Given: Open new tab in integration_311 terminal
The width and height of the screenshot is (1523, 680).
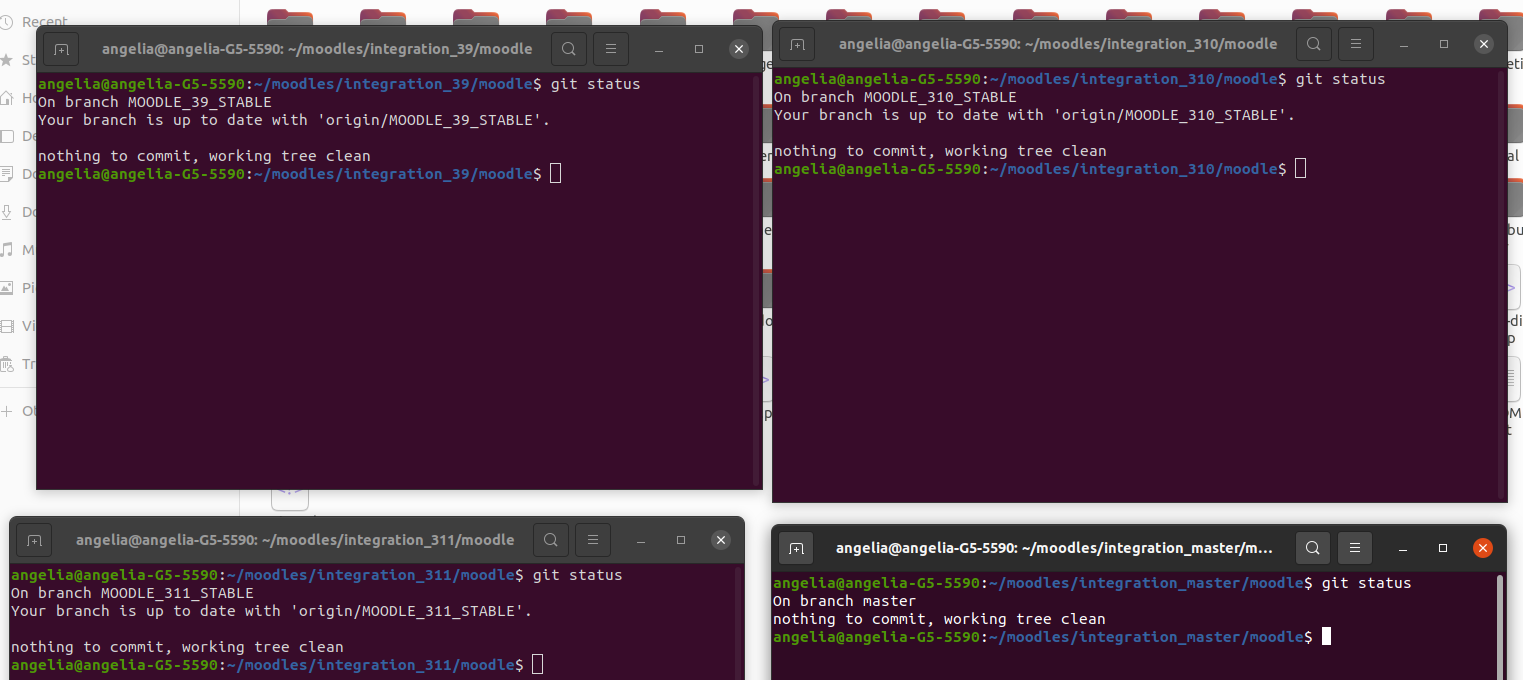Looking at the screenshot, I should tap(34, 540).
